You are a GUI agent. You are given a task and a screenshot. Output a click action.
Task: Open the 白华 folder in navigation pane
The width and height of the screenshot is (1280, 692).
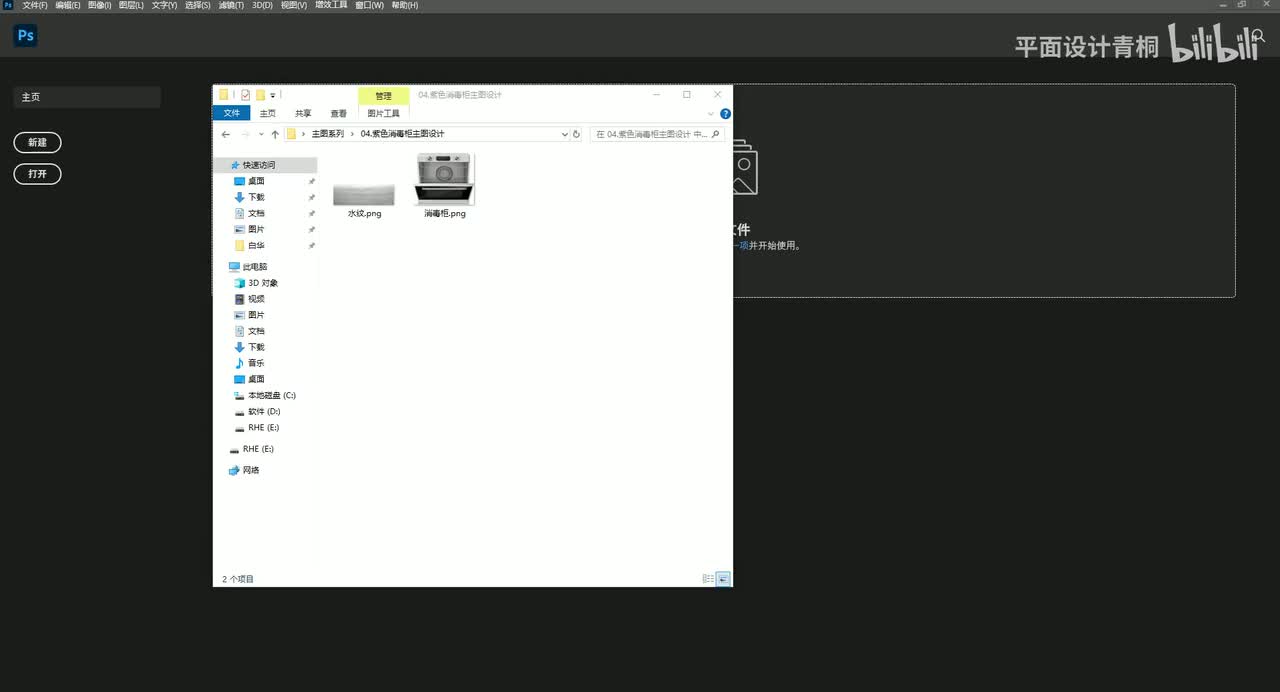tap(256, 245)
